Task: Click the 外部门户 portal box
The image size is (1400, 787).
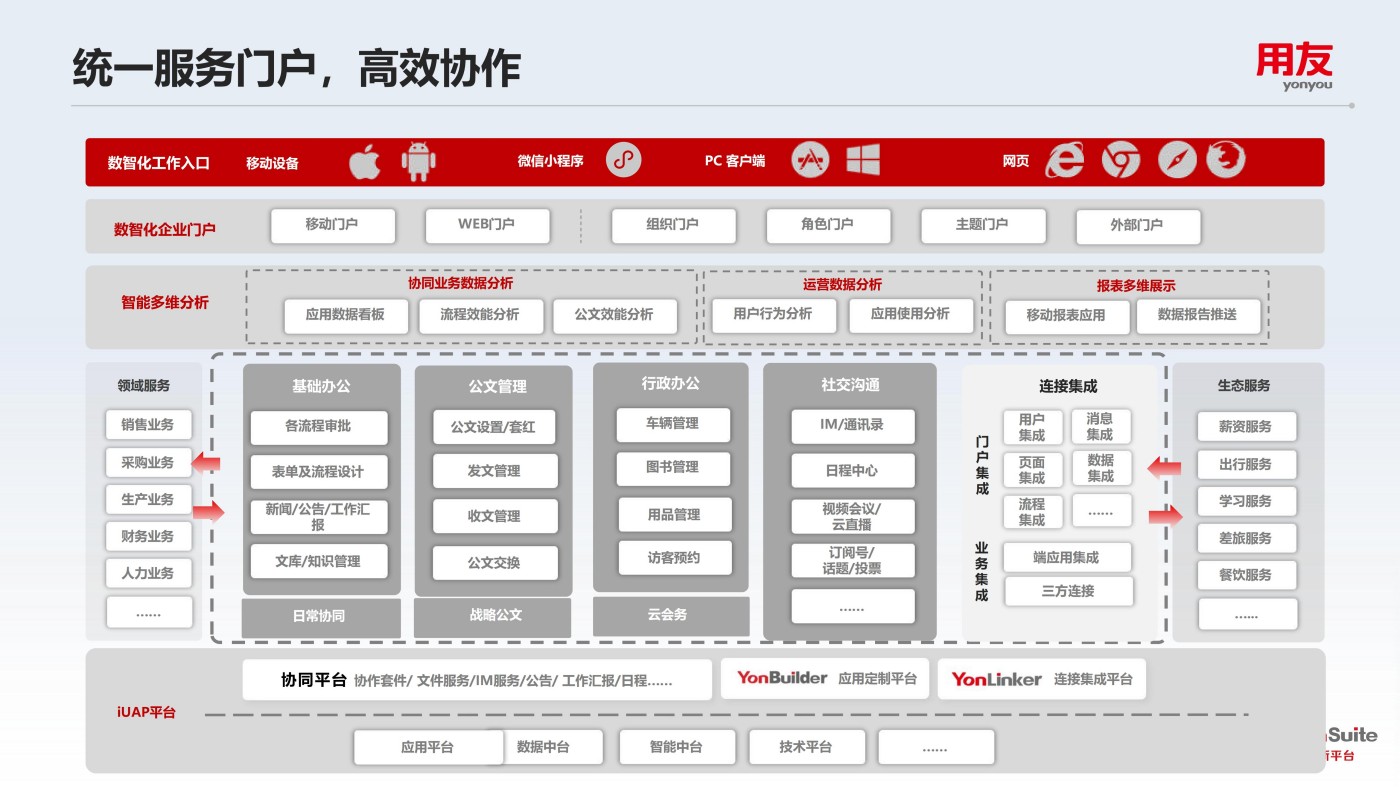Action: point(1137,226)
